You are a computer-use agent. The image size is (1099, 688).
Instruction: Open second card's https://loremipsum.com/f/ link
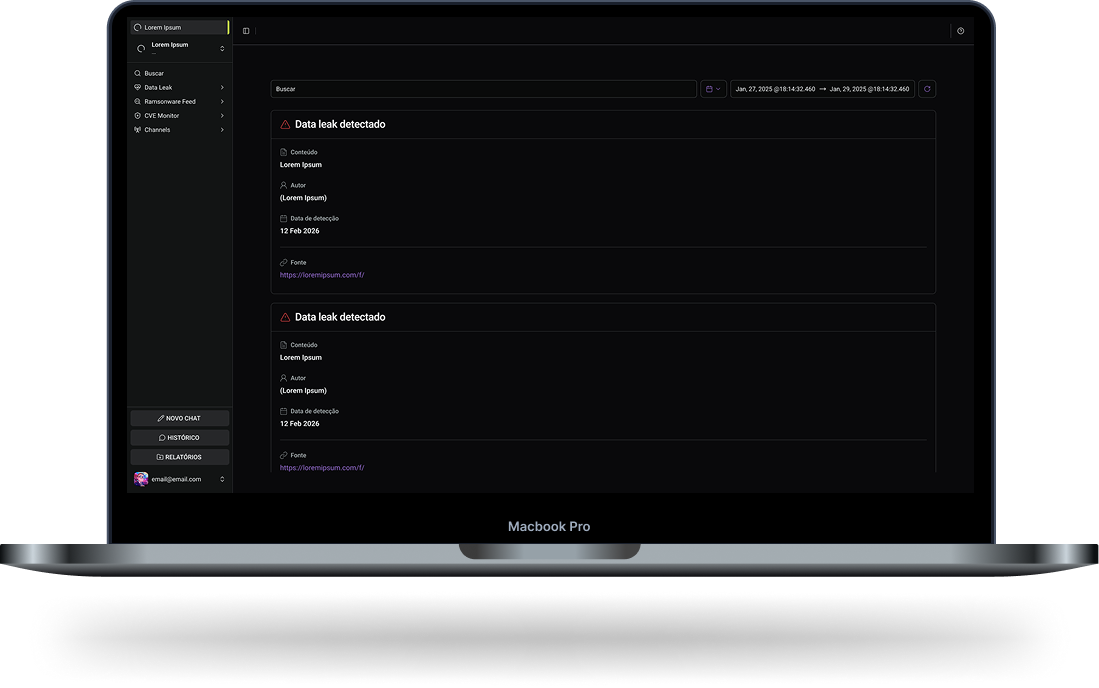coord(322,467)
